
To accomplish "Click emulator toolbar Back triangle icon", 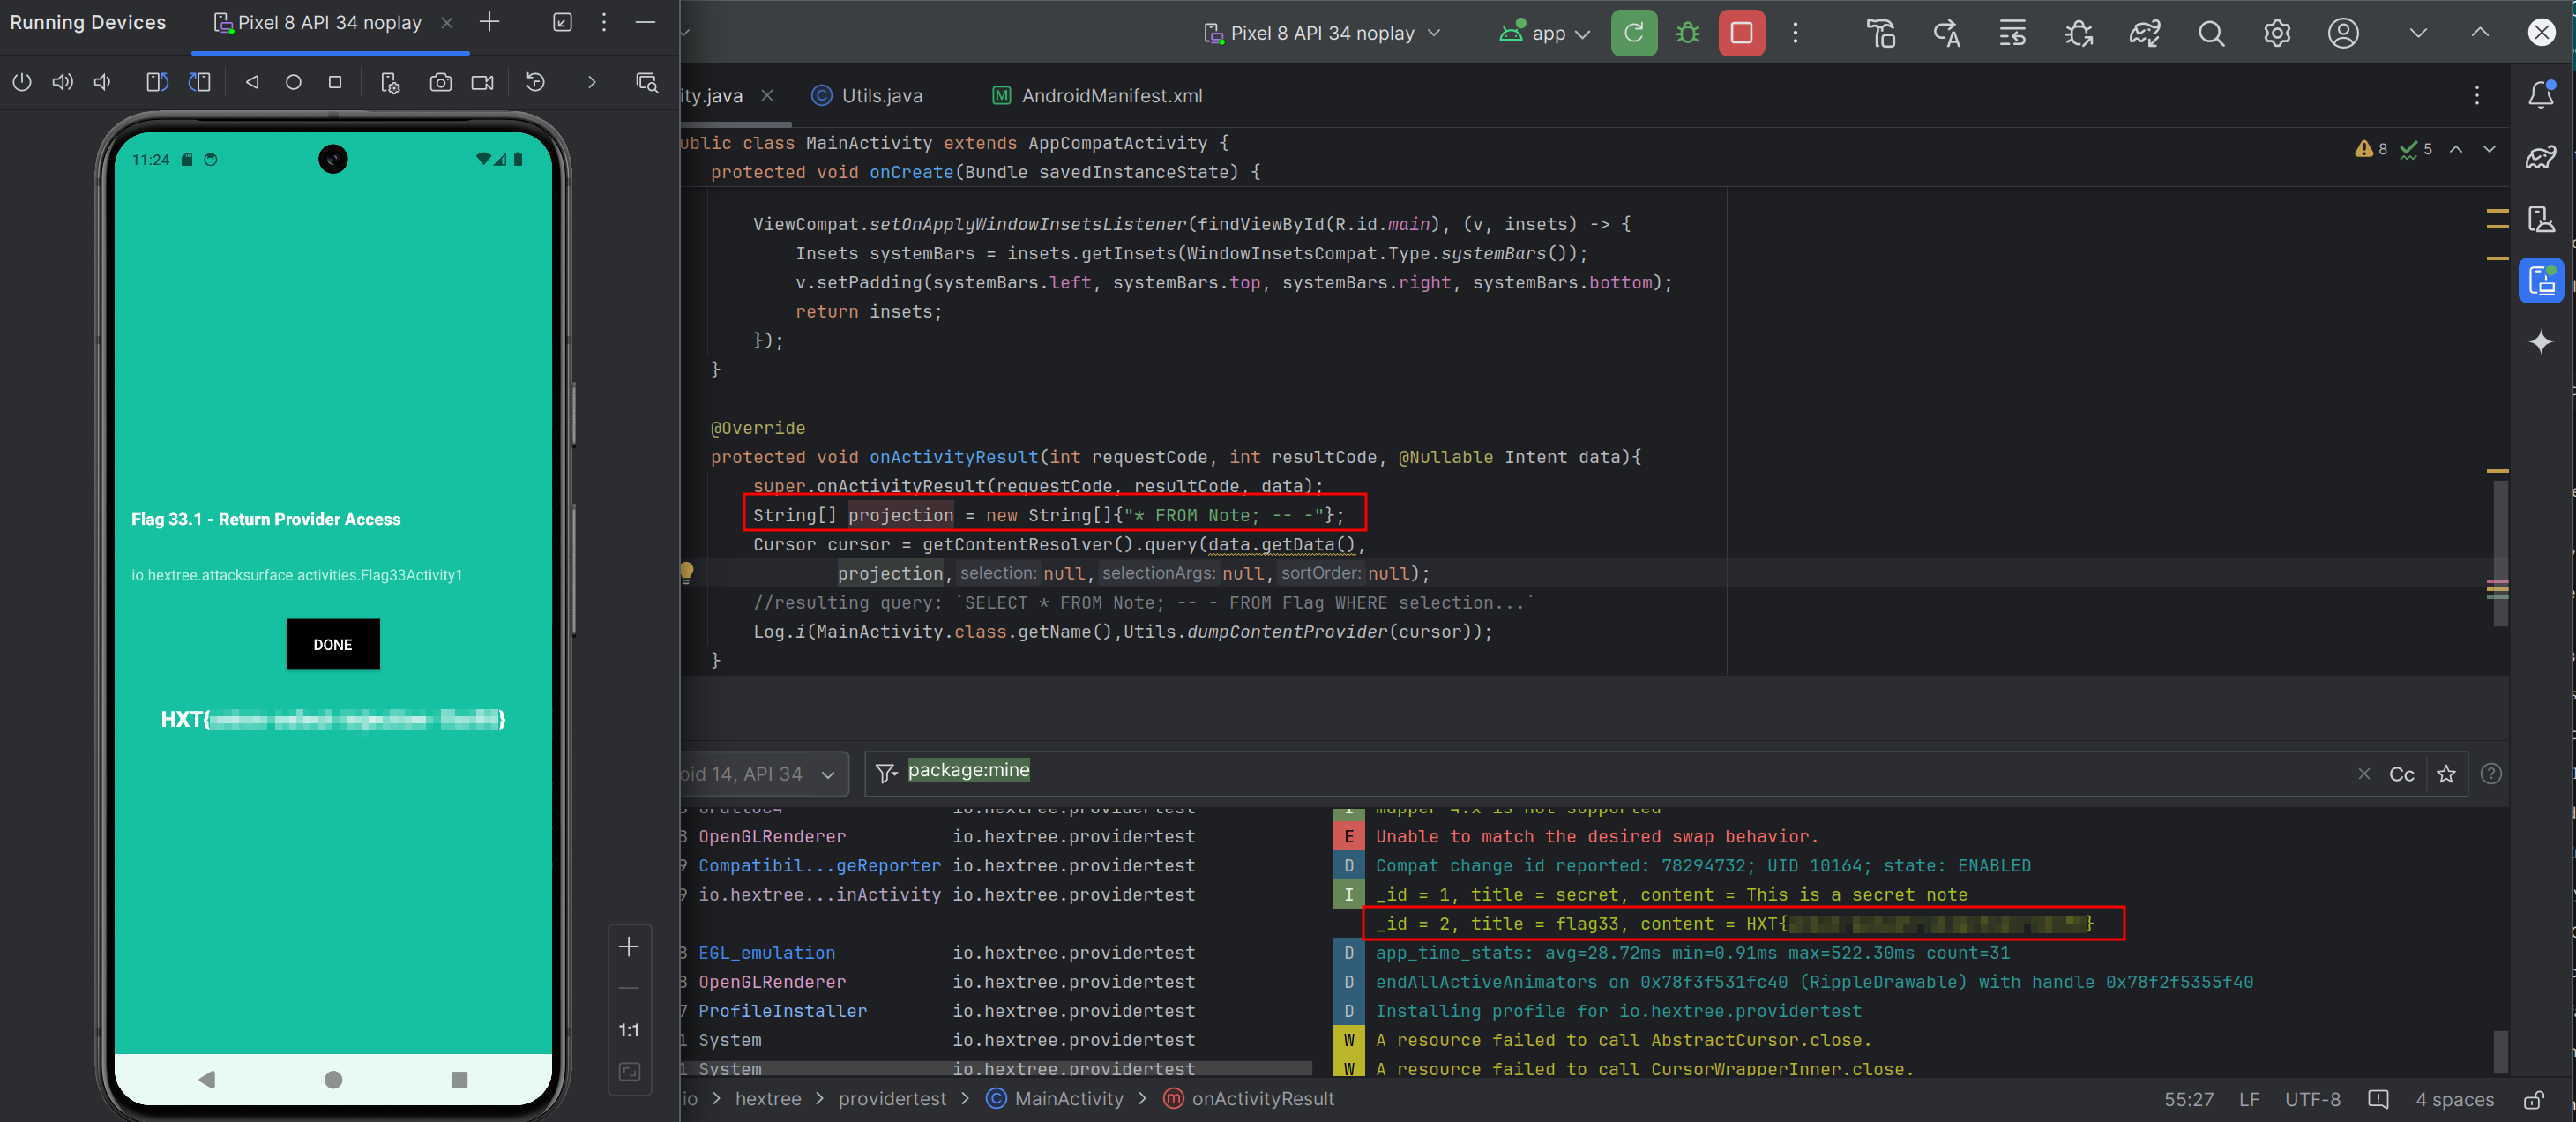I will click(x=252, y=82).
